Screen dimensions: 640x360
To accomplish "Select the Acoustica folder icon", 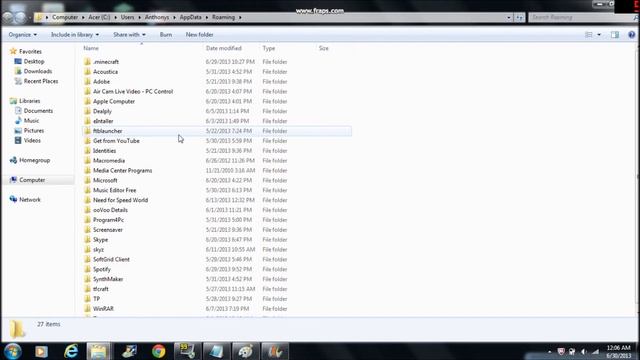I will 87,71.
